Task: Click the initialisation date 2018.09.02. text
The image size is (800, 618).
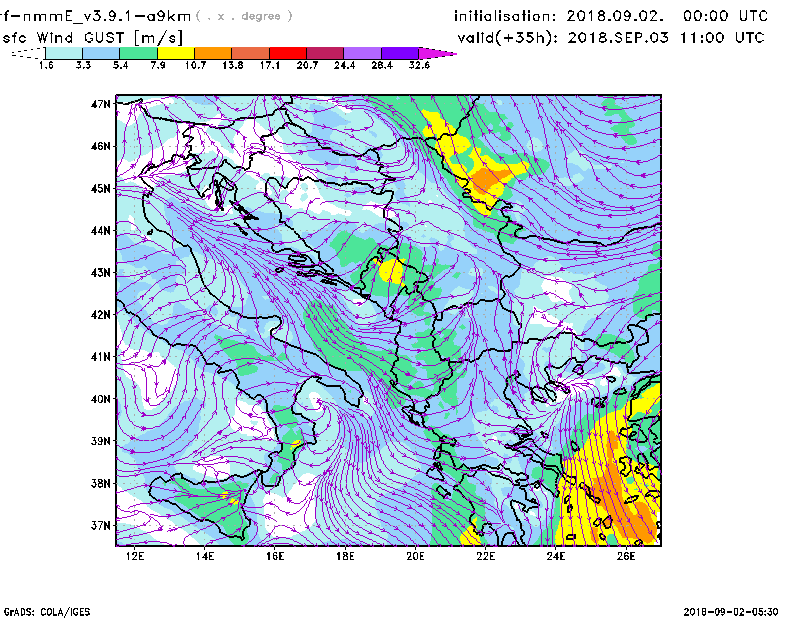Action: (x=615, y=16)
